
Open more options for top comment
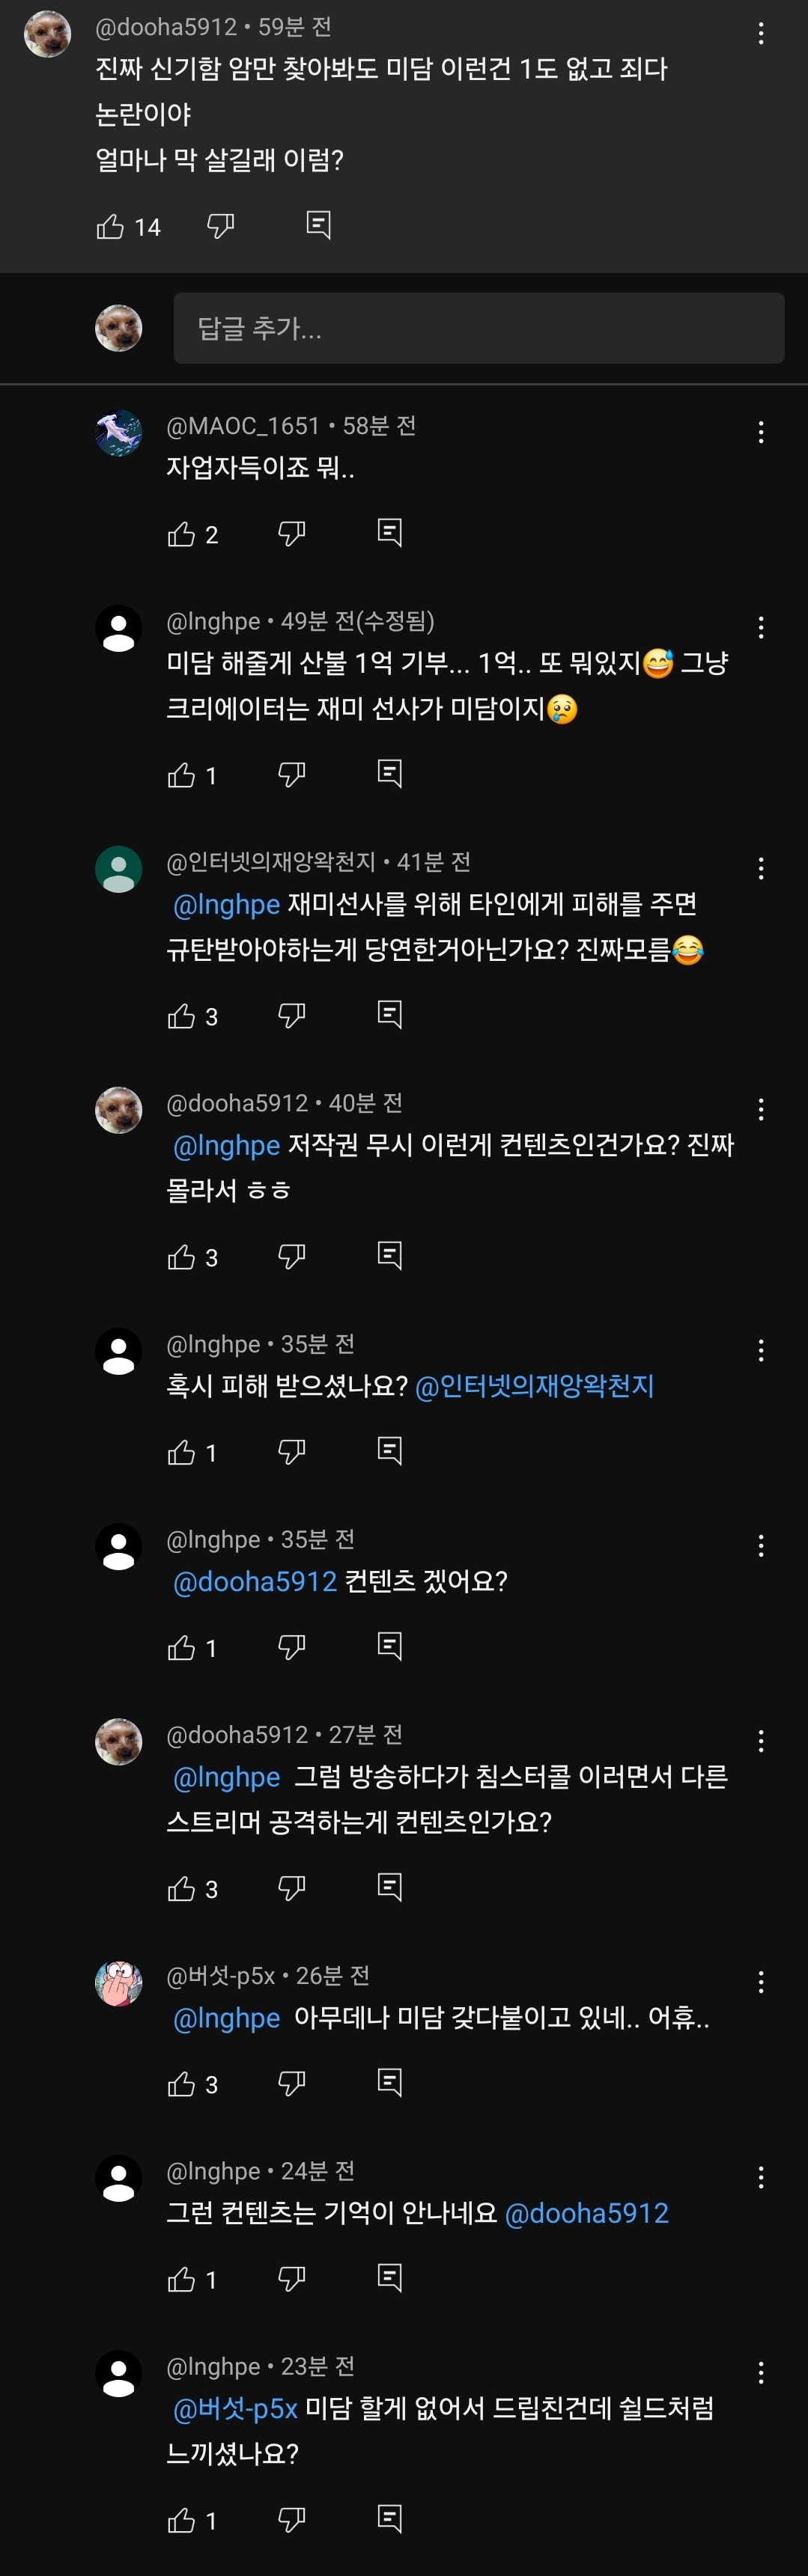761,34
